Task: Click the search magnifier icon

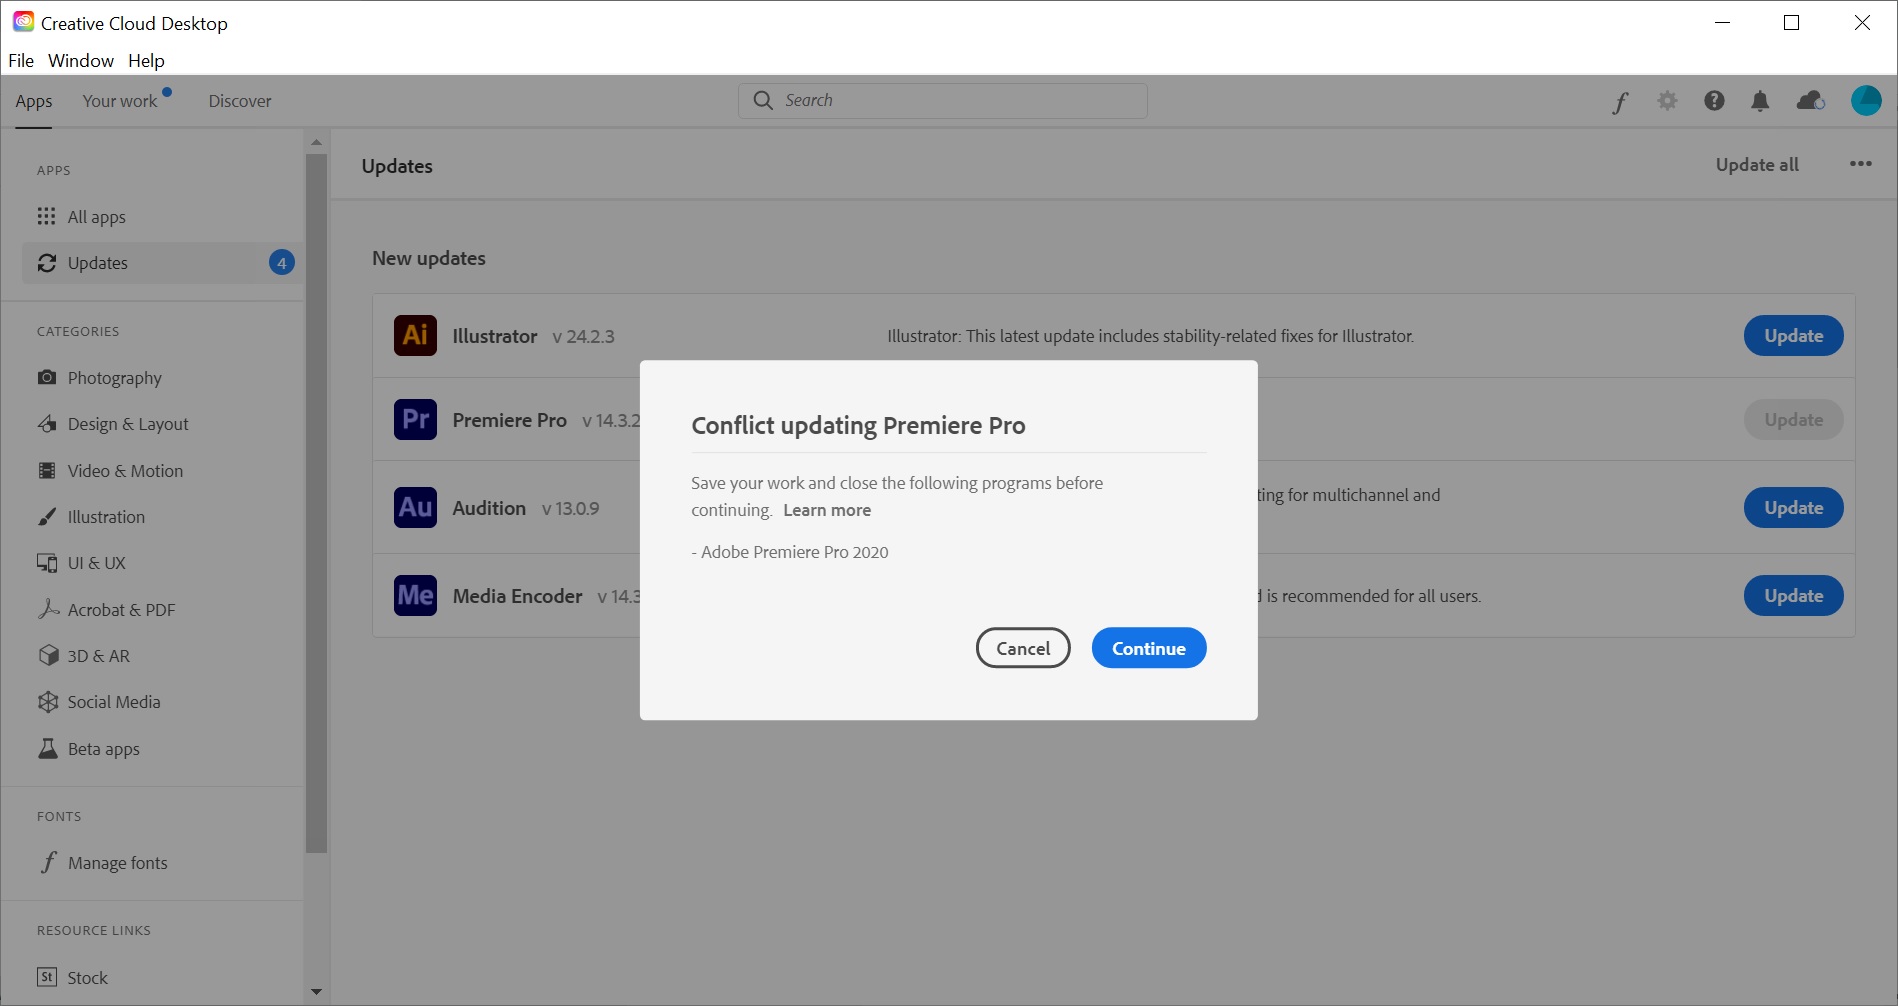Action: [763, 100]
